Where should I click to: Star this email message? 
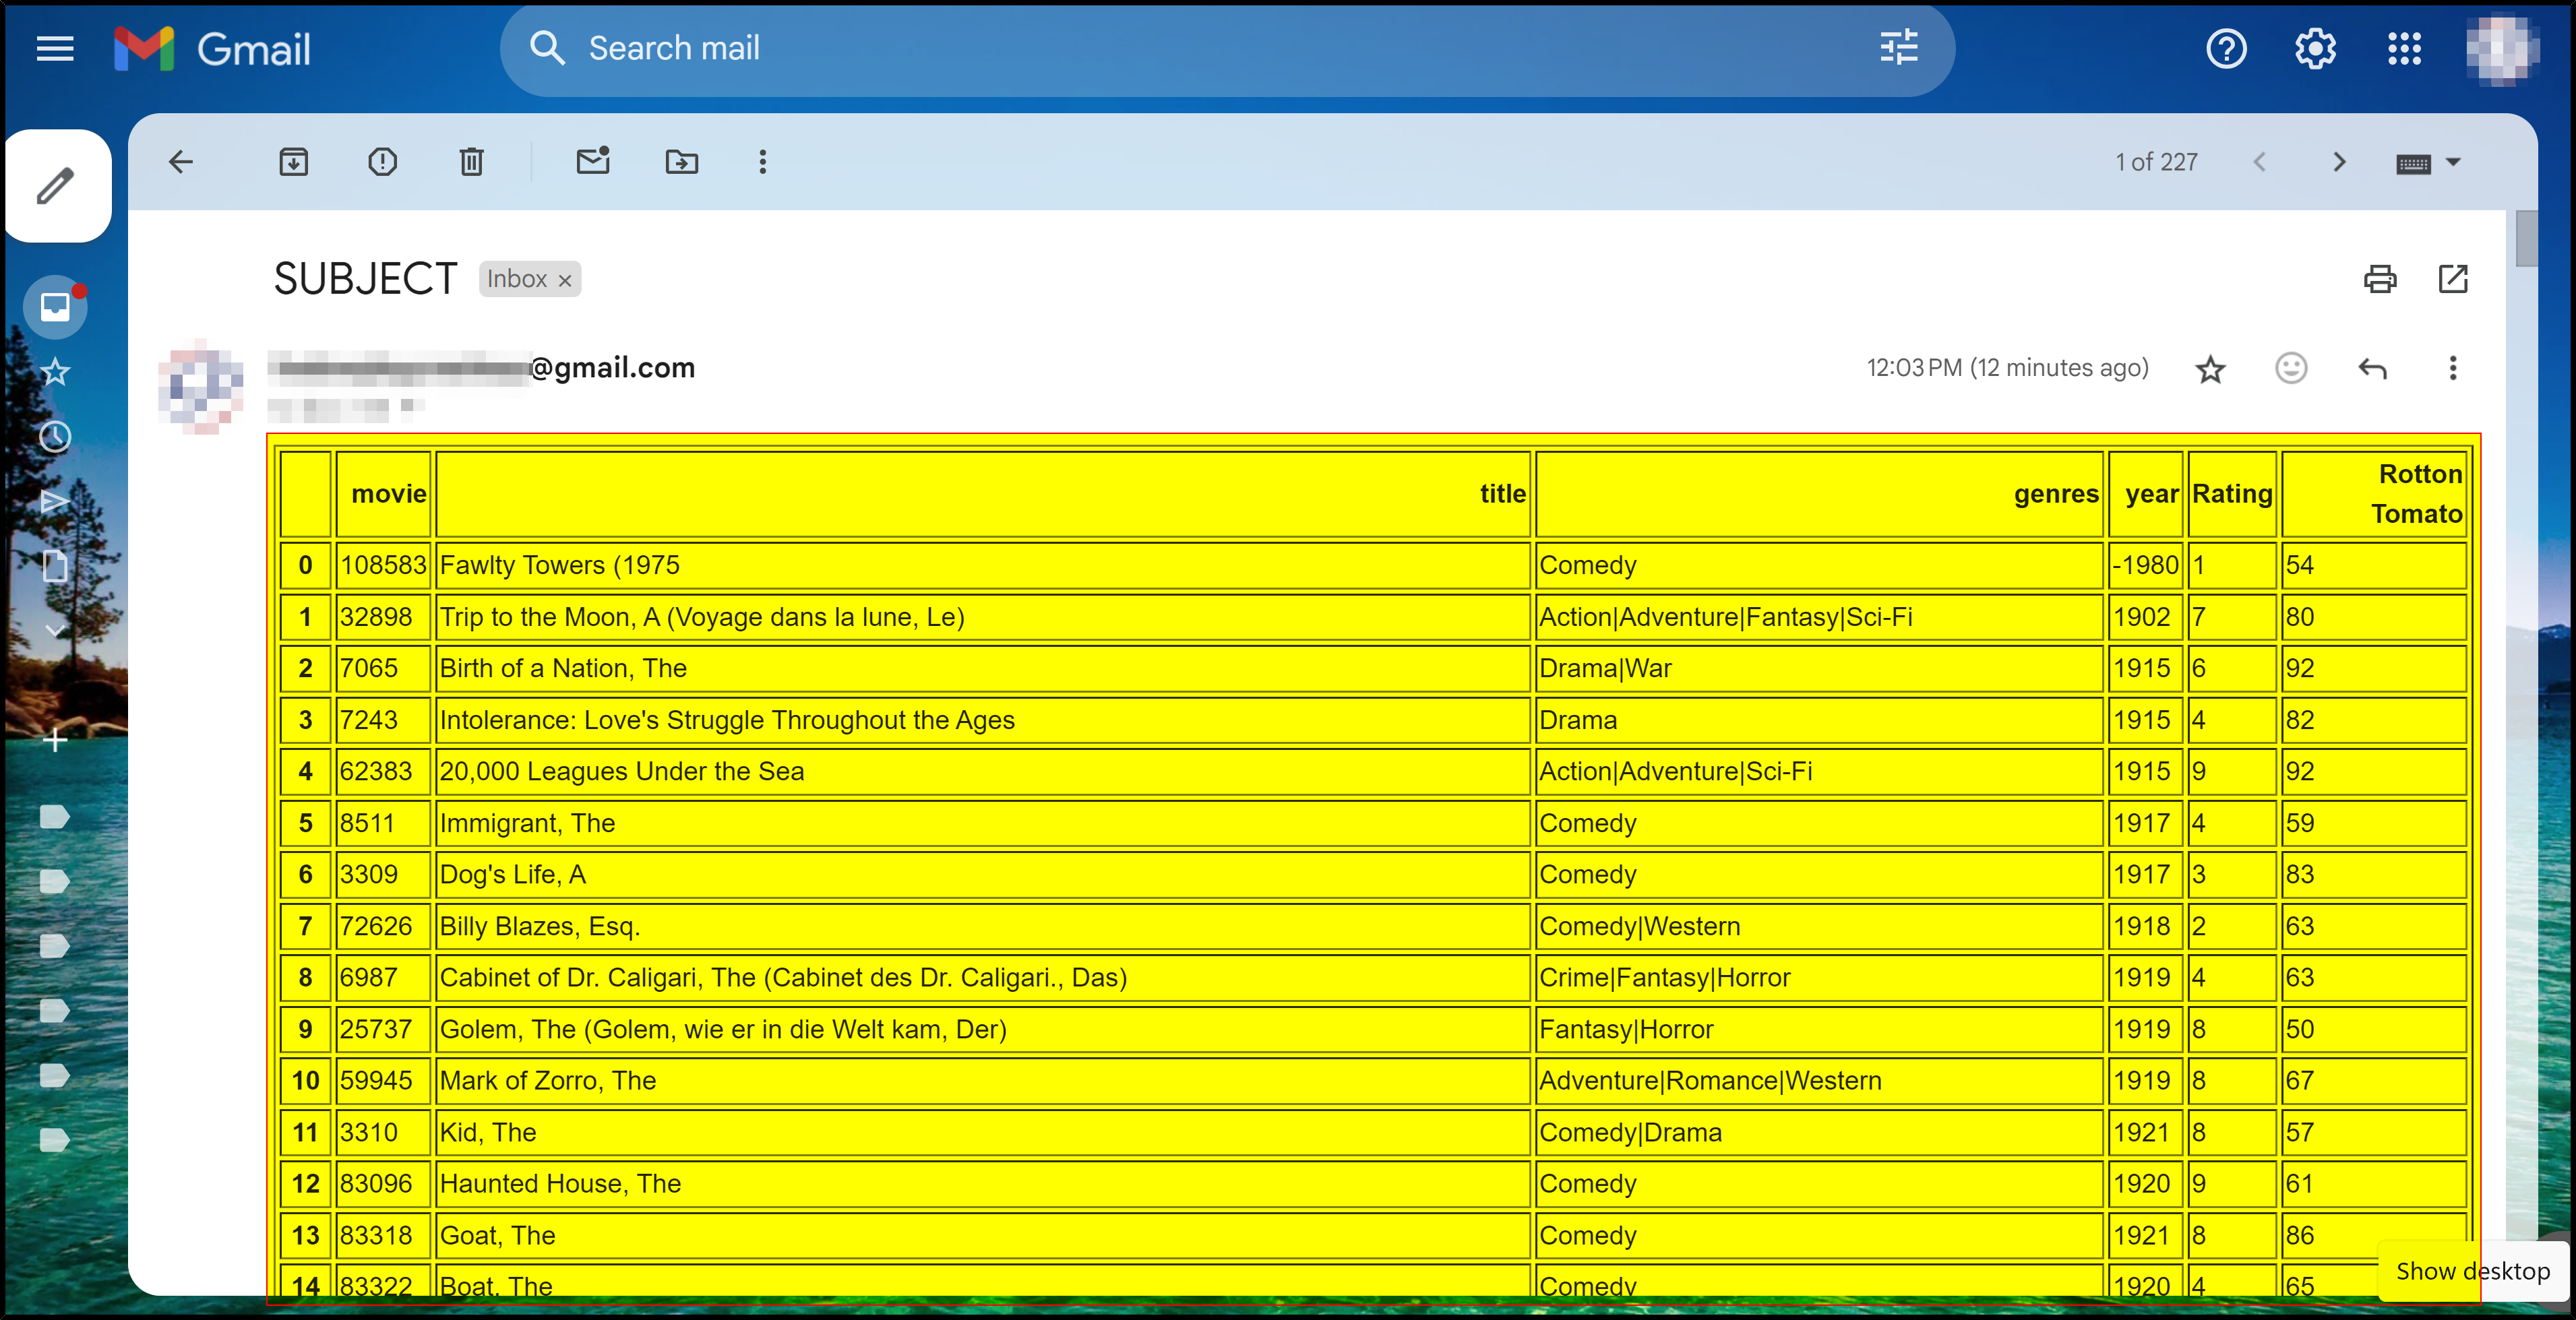(2210, 369)
